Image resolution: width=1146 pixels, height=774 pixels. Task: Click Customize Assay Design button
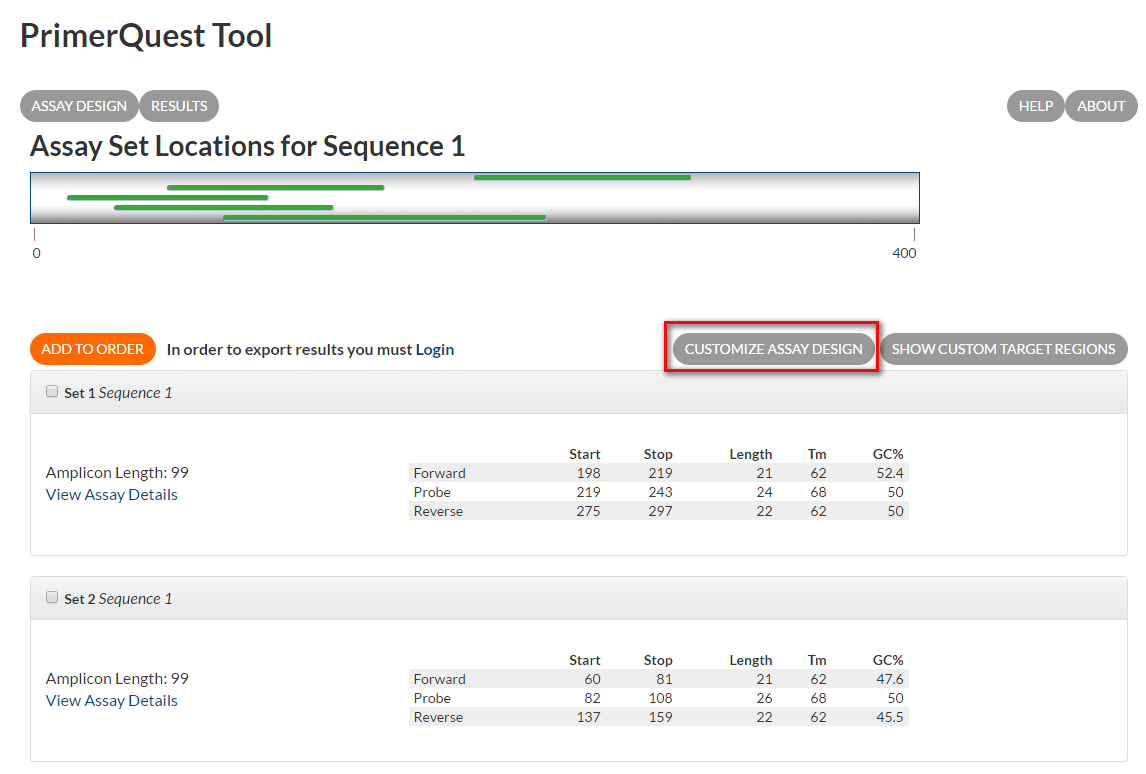tap(773, 349)
